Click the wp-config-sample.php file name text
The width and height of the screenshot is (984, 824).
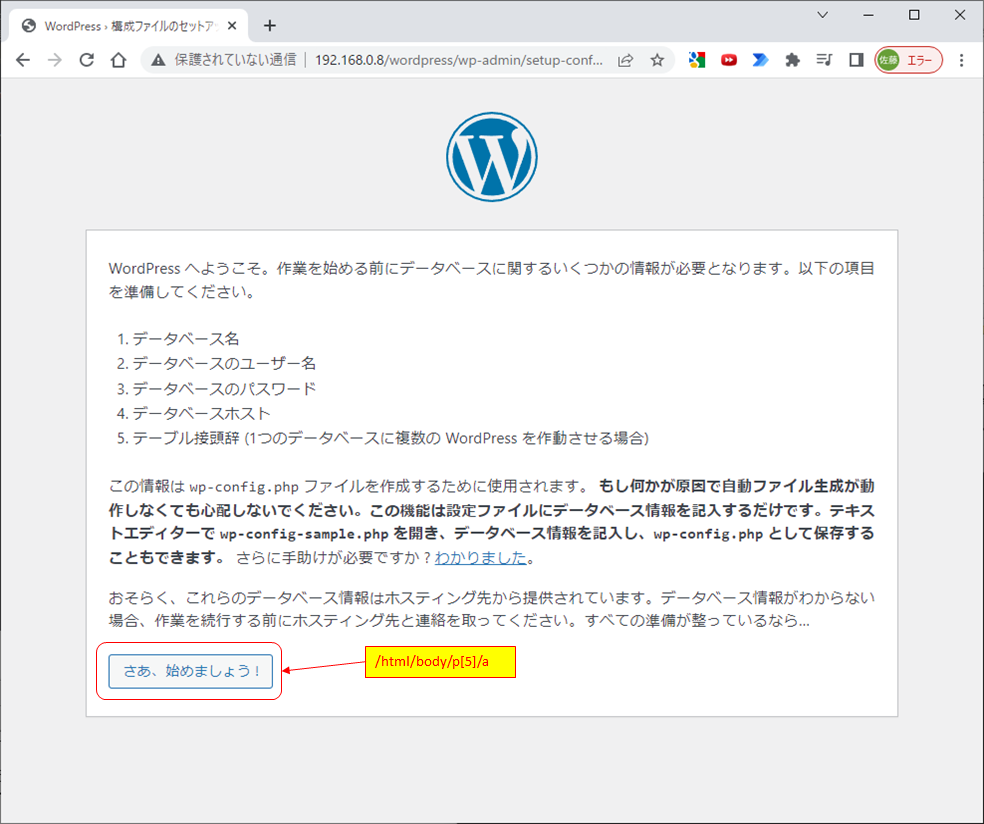[x=304, y=534]
